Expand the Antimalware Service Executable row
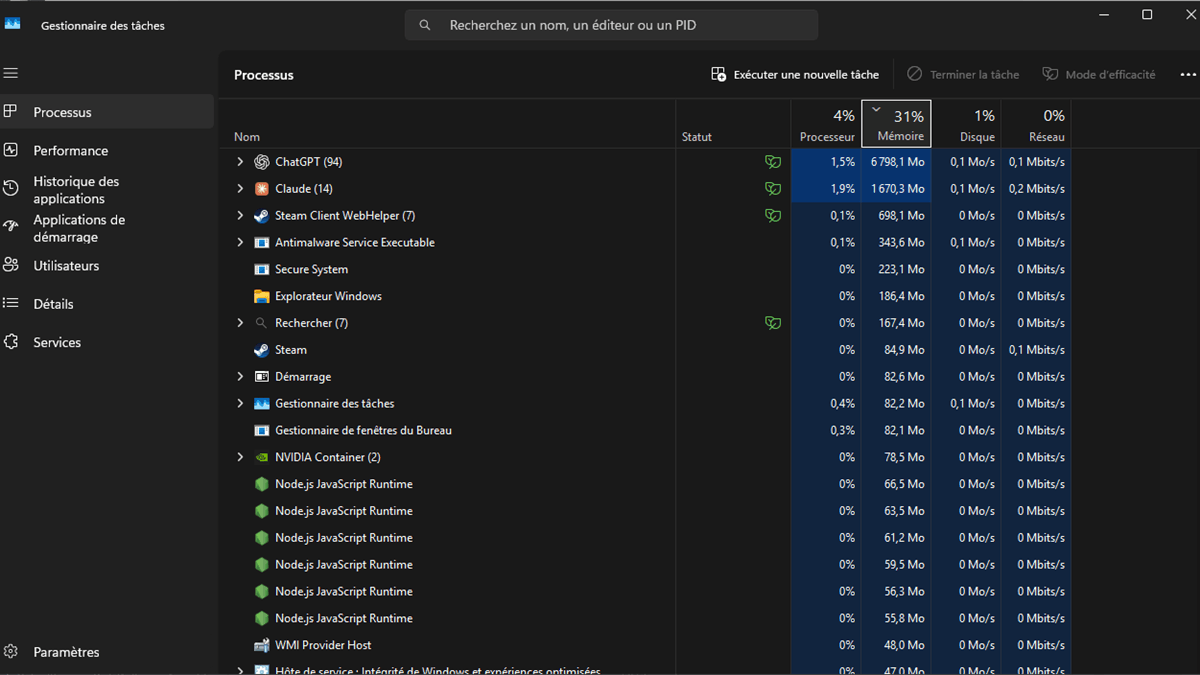Viewport: 1200px width, 675px height. 240,243
